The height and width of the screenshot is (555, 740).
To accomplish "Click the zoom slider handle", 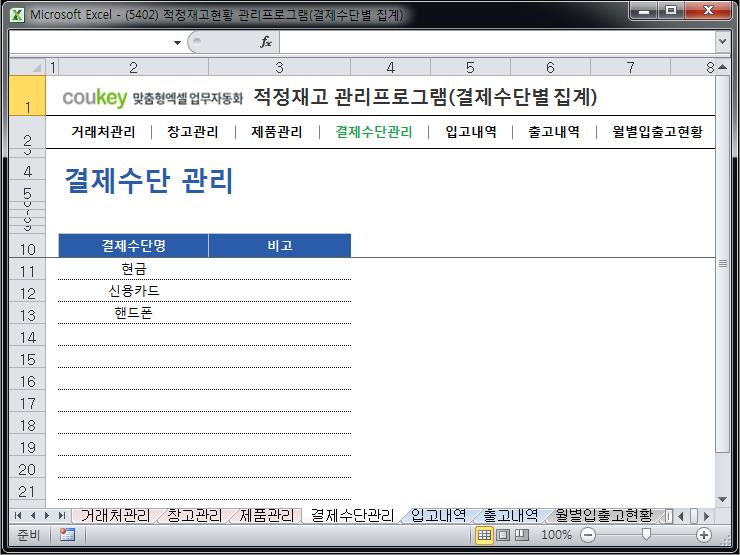I will [x=646, y=534].
